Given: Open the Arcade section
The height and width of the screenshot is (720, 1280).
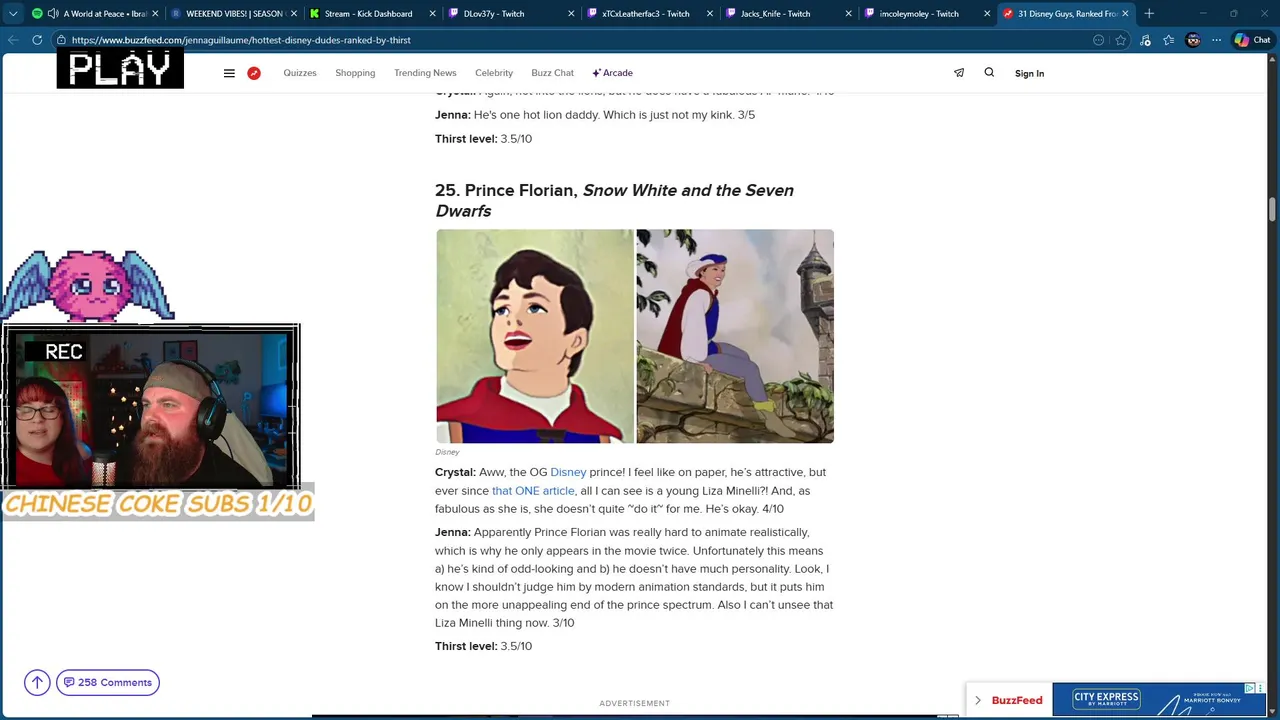Looking at the screenshot, I should click(x=612, y=73).
